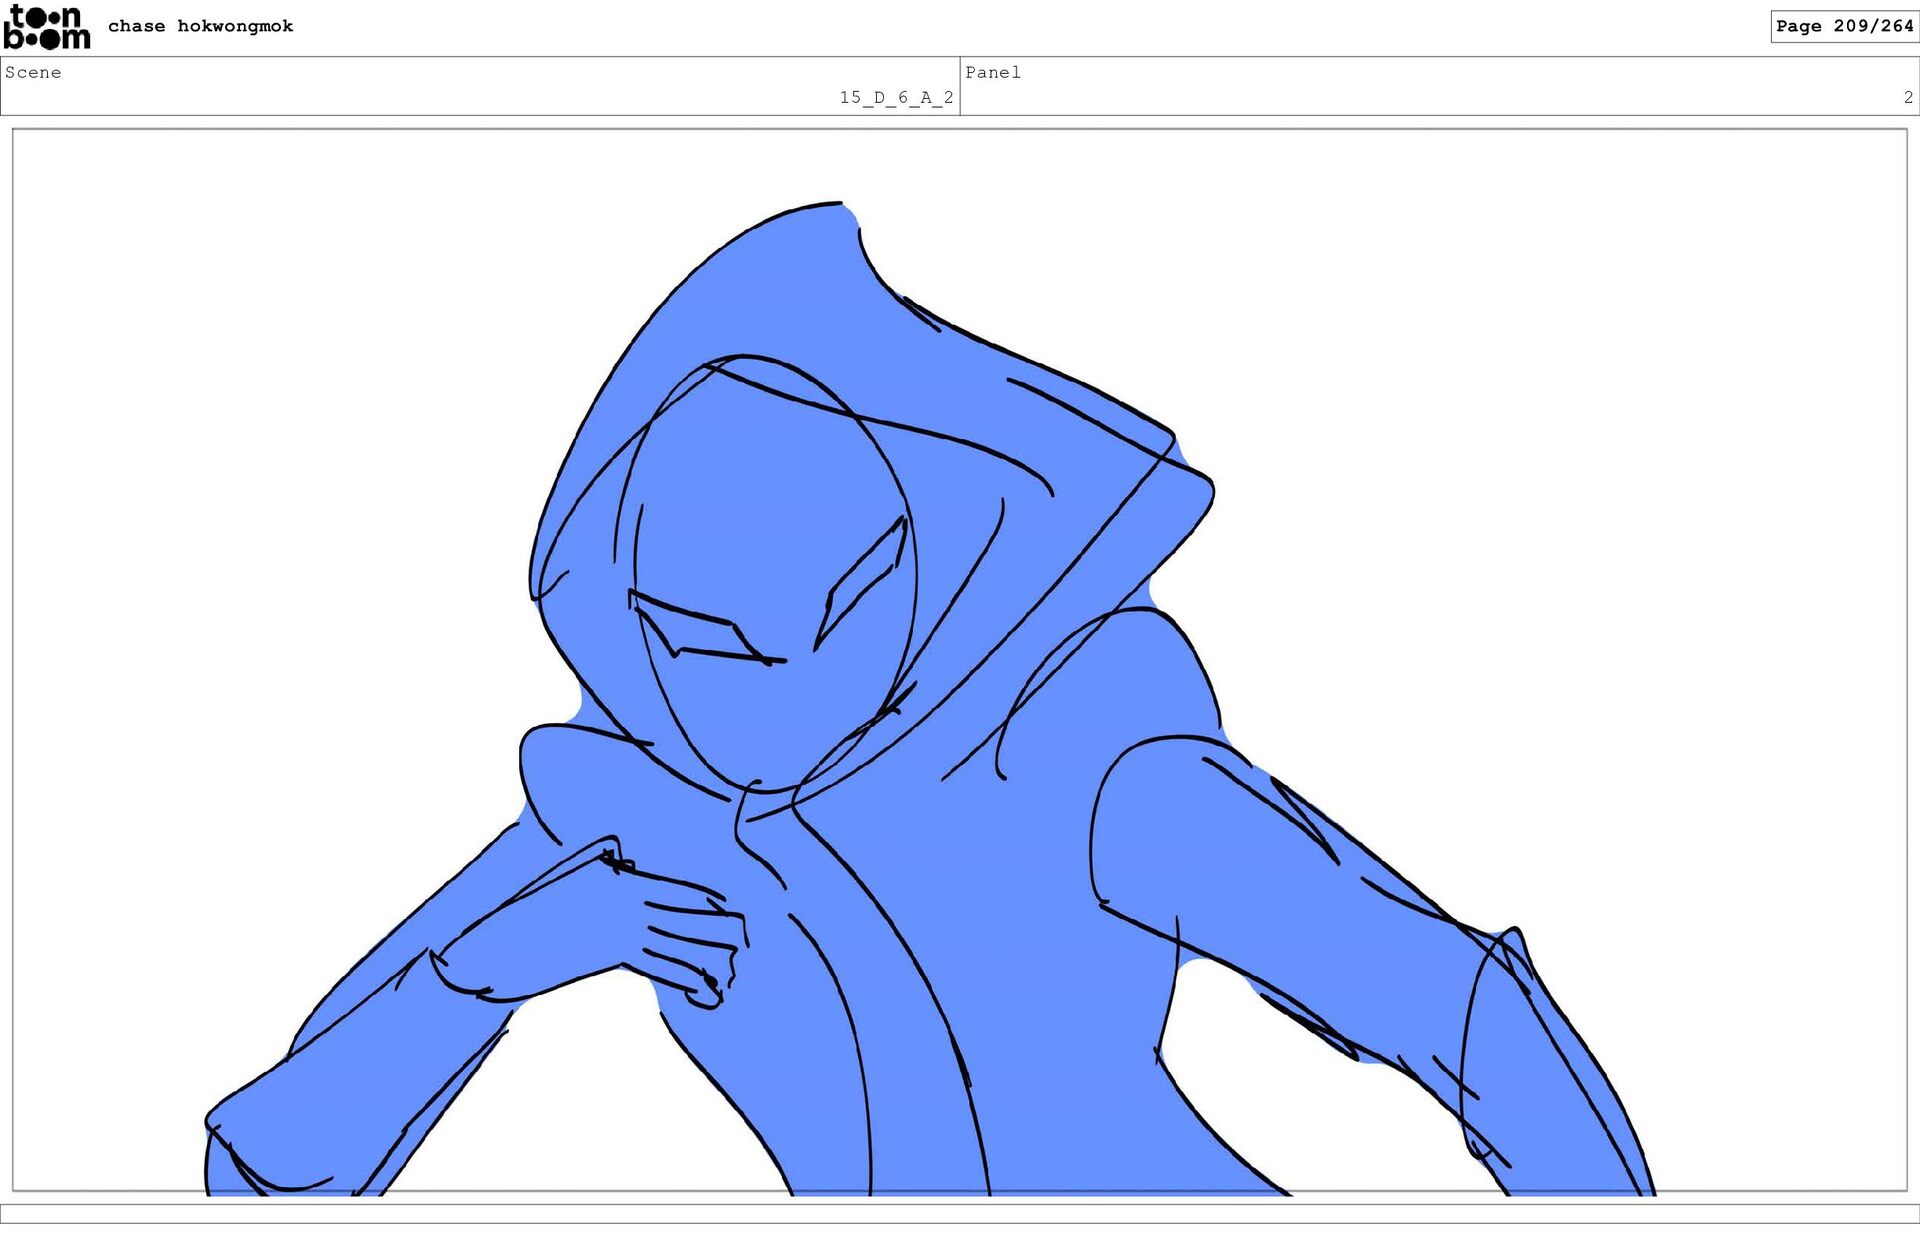Click the empty notes bar below the panel
The width and height of the screenshot is (1920, 1242).
(x=960, y=1213)
